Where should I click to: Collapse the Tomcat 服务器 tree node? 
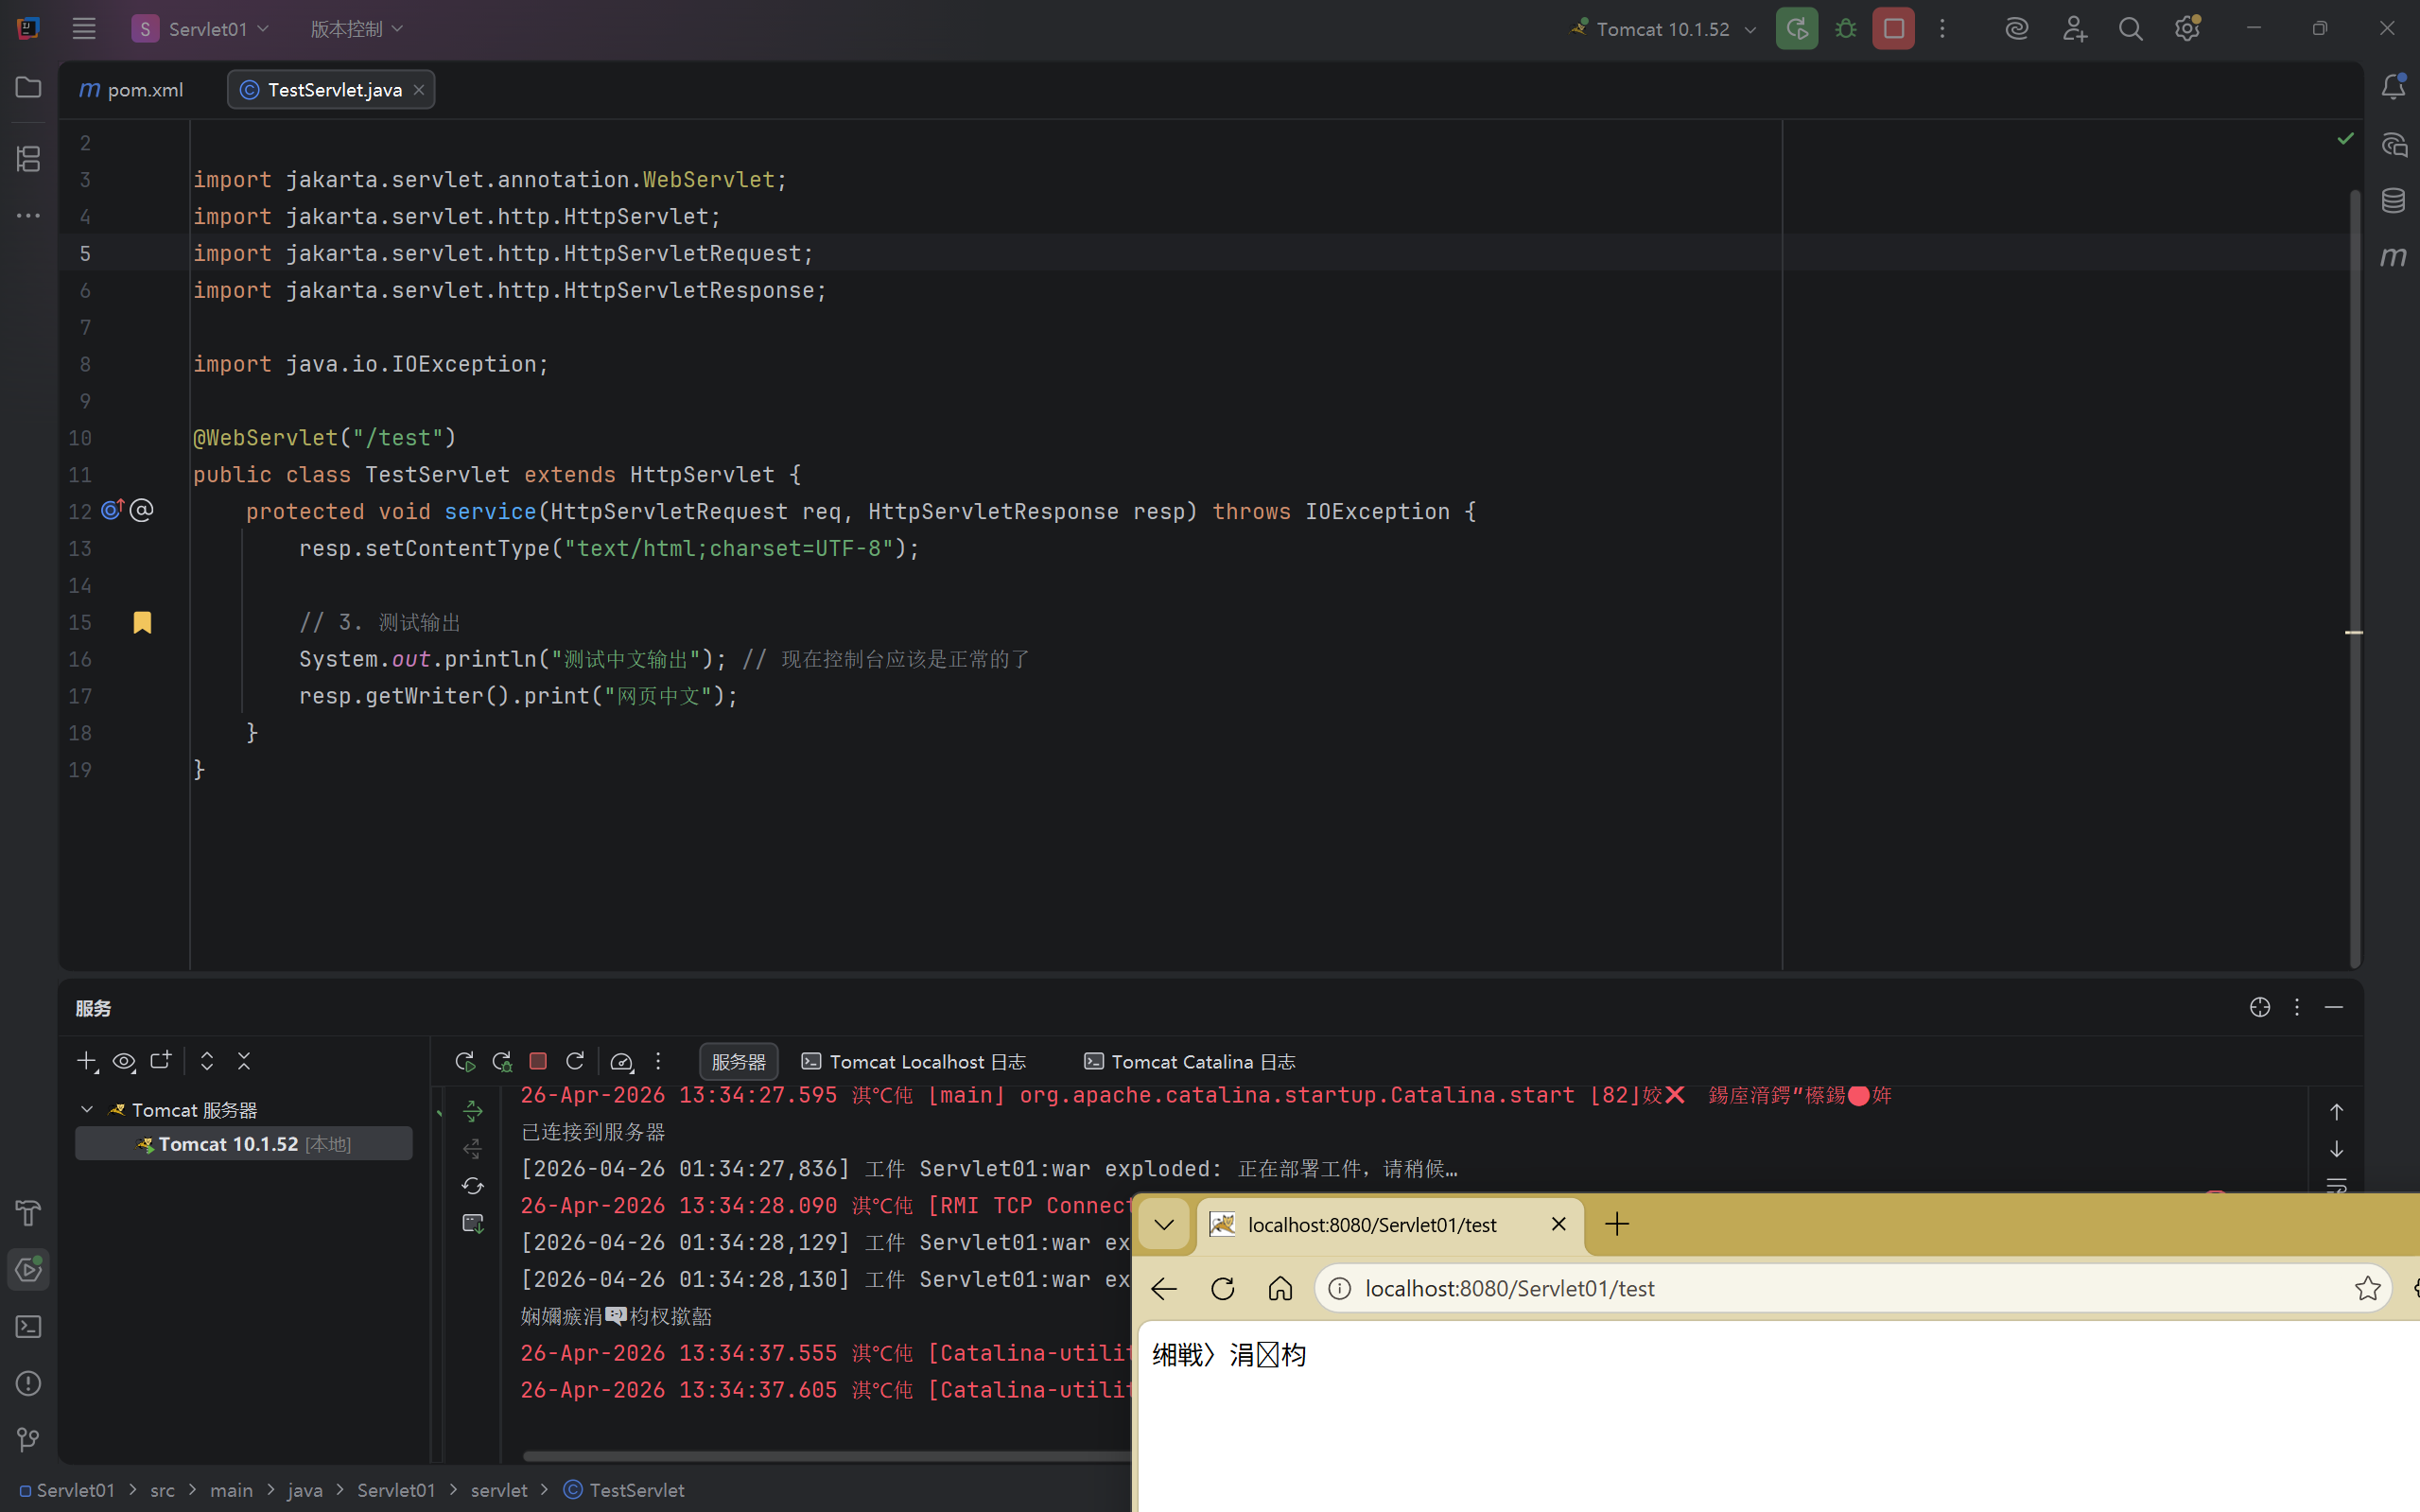pyautogui.click(x=87, y=1110)
